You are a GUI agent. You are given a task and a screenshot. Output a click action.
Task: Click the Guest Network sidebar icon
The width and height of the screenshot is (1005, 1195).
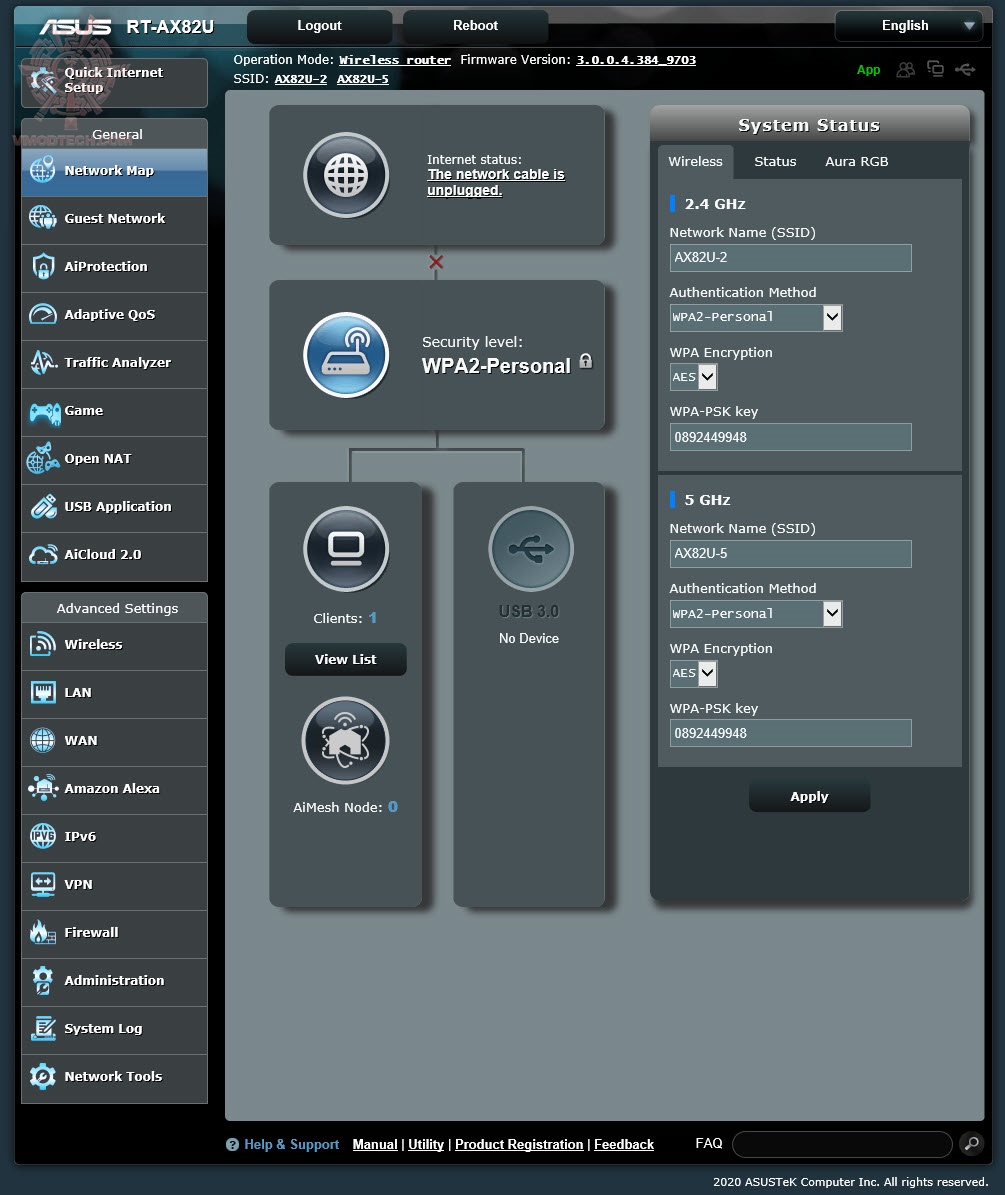point(43,217)
